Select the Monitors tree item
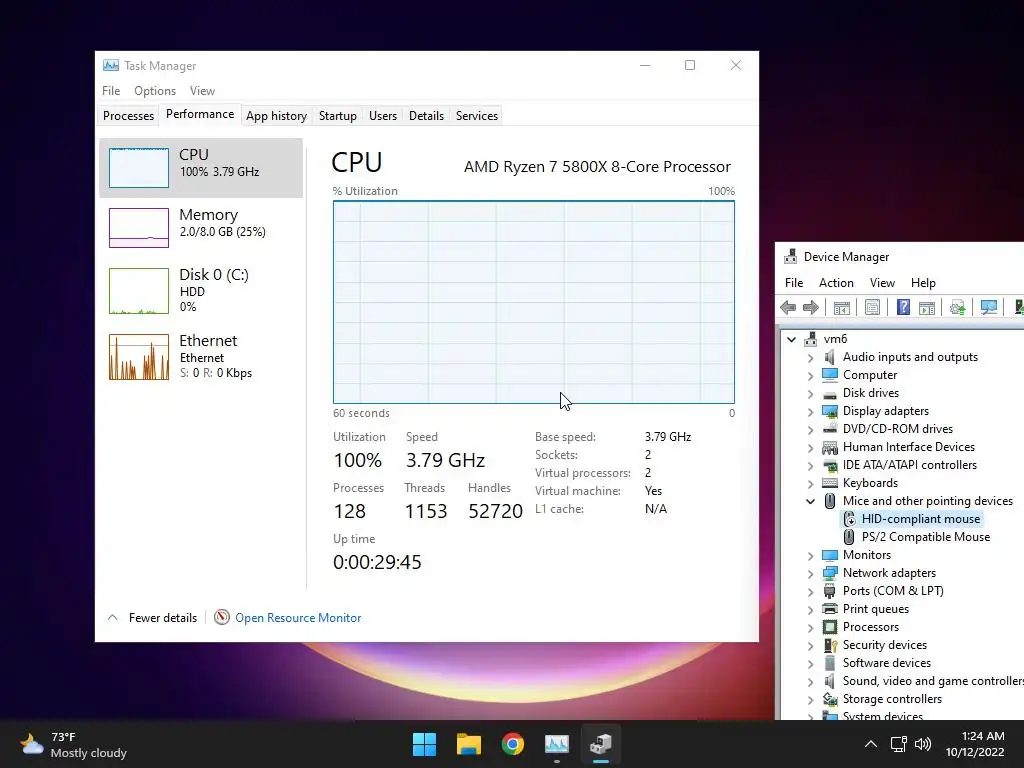The height and width of the screenshot is (768, 1024). [x=867, y=554]
